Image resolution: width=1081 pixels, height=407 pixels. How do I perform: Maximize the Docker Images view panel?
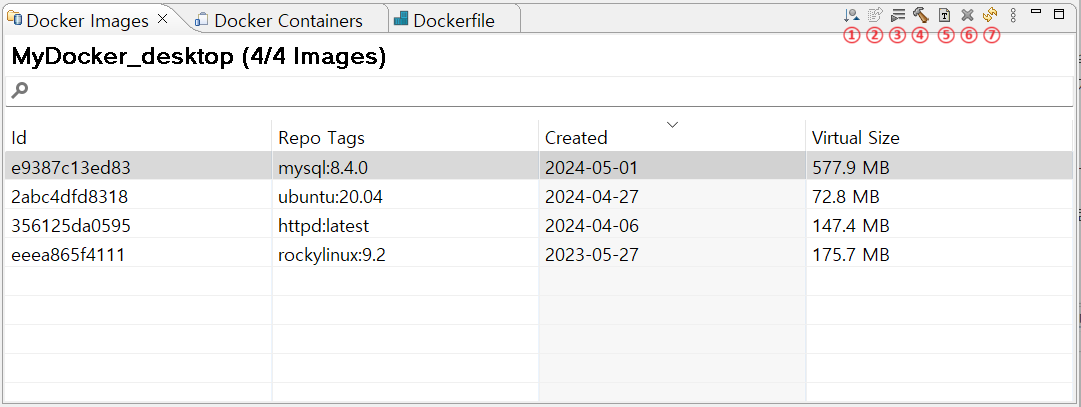[x=1059, y=14]
